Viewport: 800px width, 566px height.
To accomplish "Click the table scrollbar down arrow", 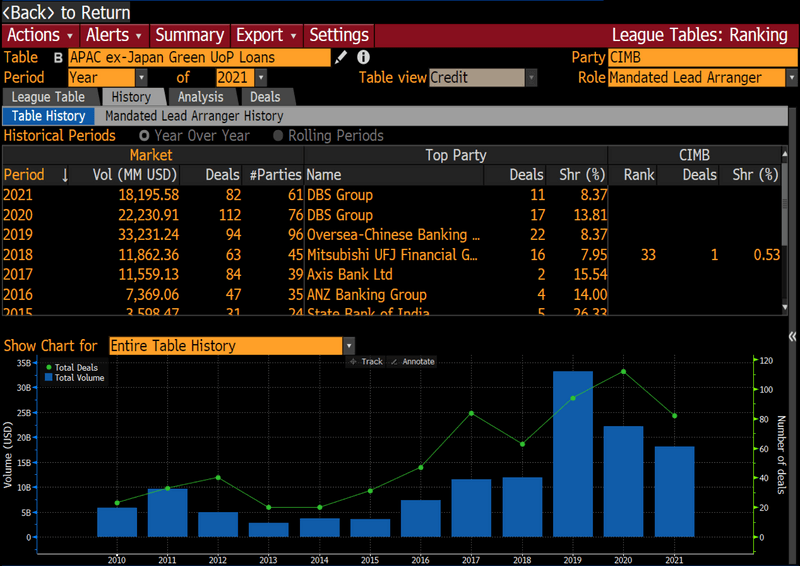I will 785,307.
